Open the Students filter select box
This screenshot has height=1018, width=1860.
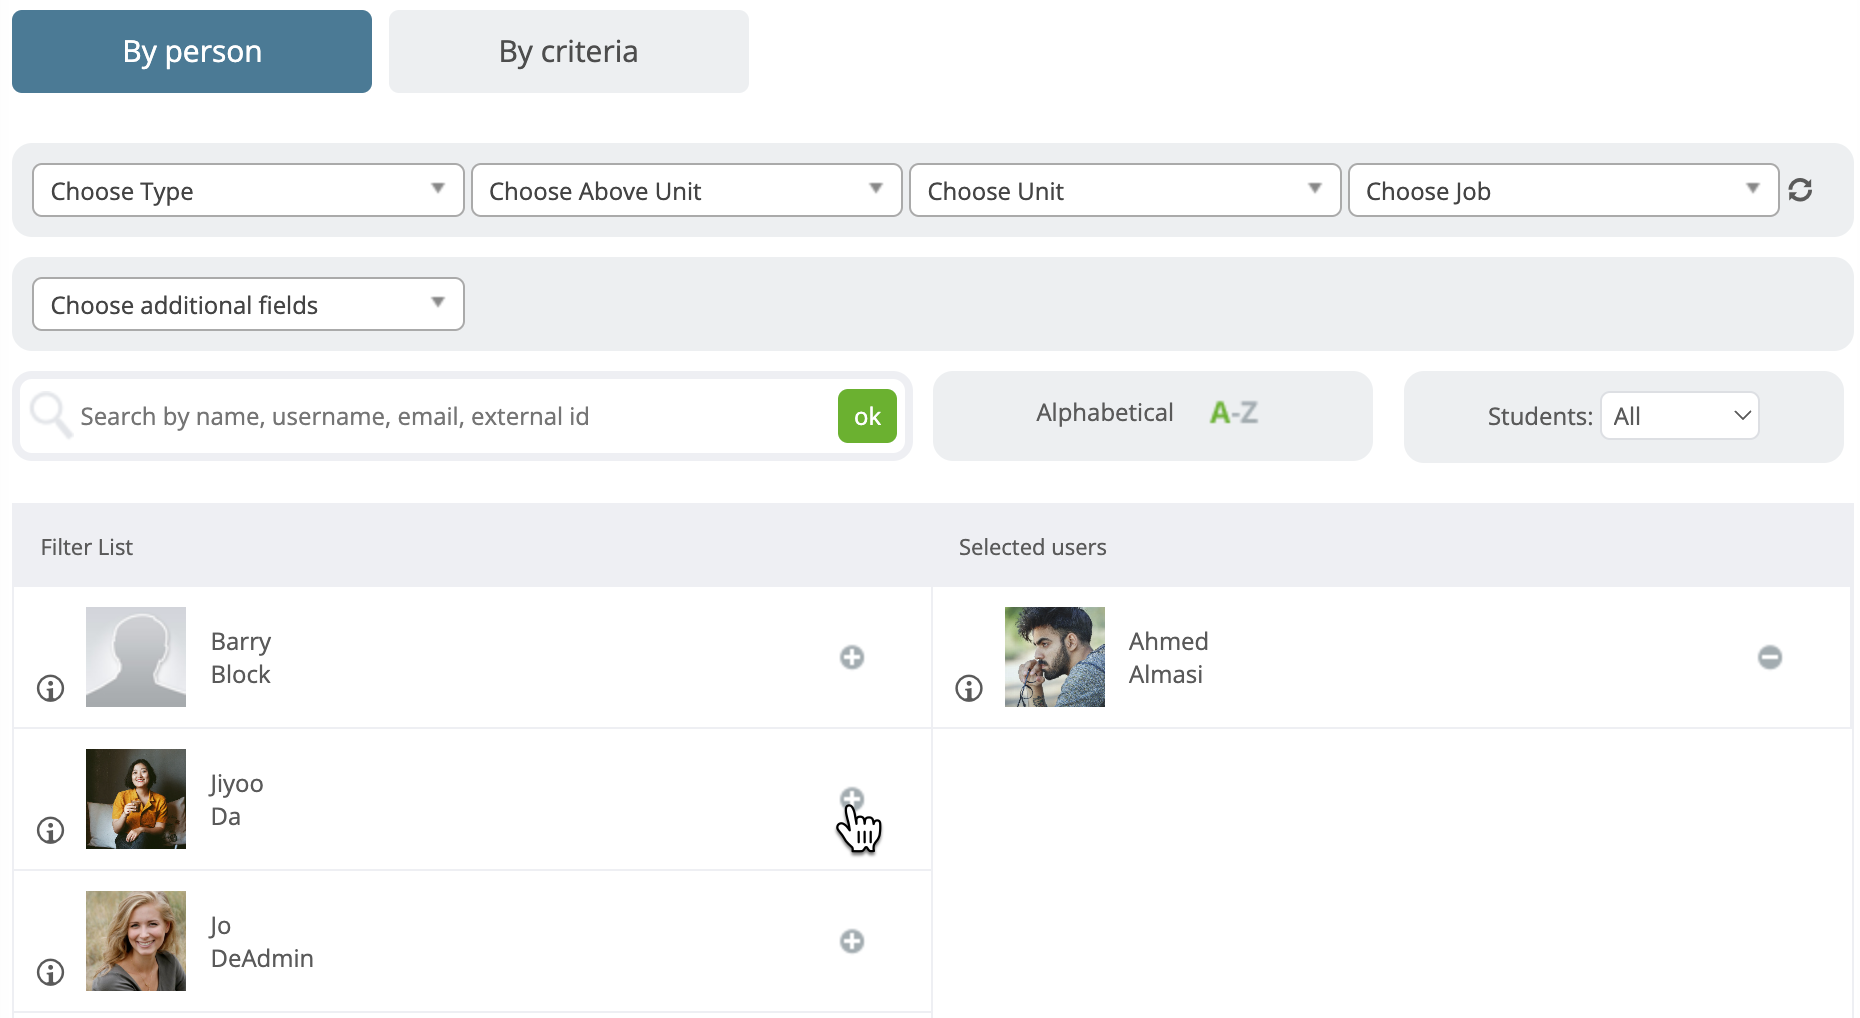point(1680,416)
